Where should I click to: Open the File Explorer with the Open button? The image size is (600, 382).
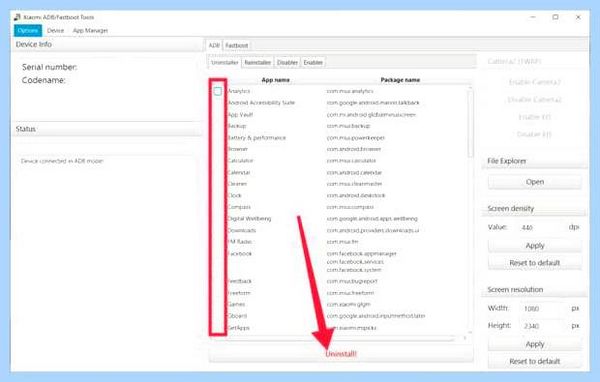pyautogui.click(x=535, y=182)
